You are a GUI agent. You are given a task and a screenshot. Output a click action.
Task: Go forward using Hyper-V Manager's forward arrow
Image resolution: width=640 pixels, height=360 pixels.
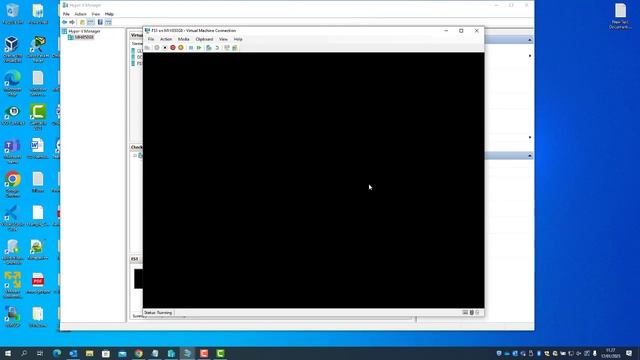(x=72, y=22)
